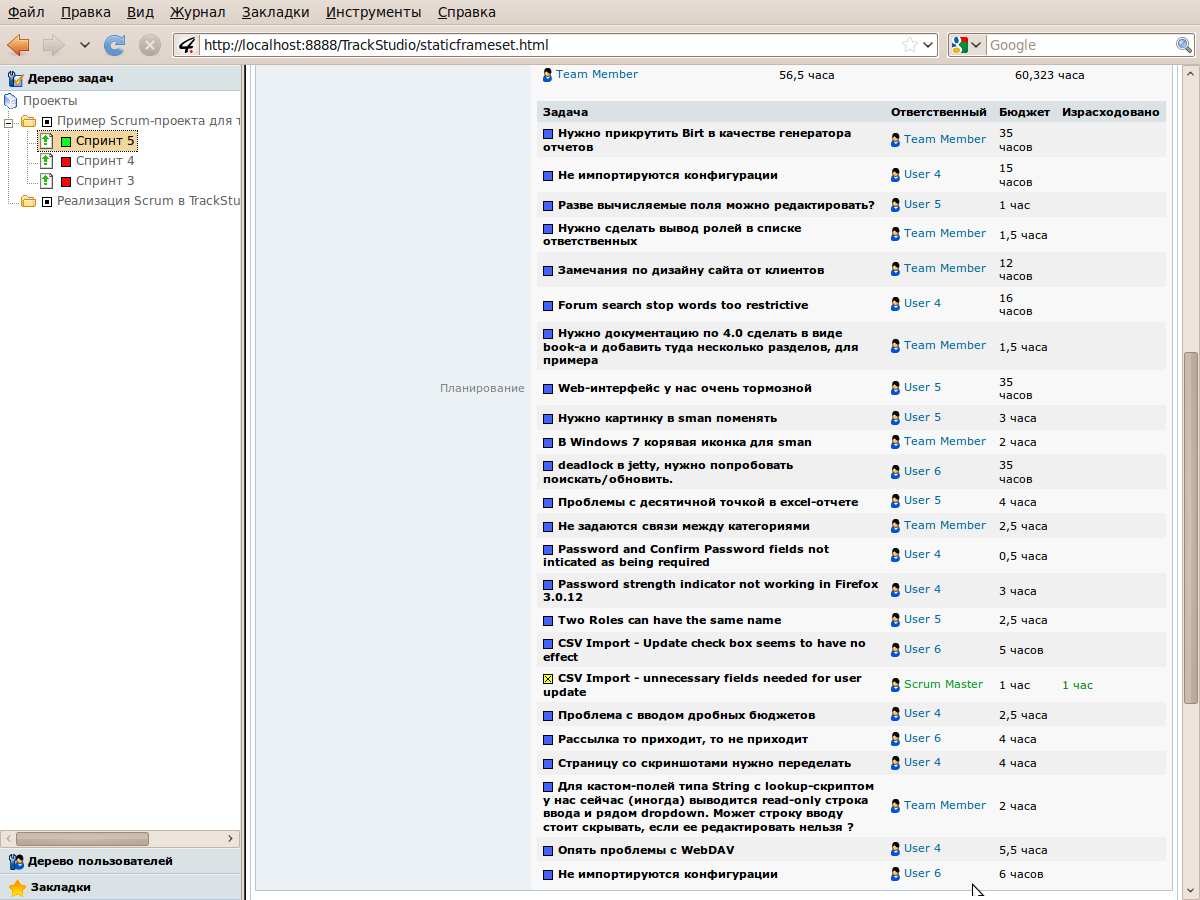Click the Google search magnifier icon
This screenshot has width=1200, height=900.
coord(1183,45)
